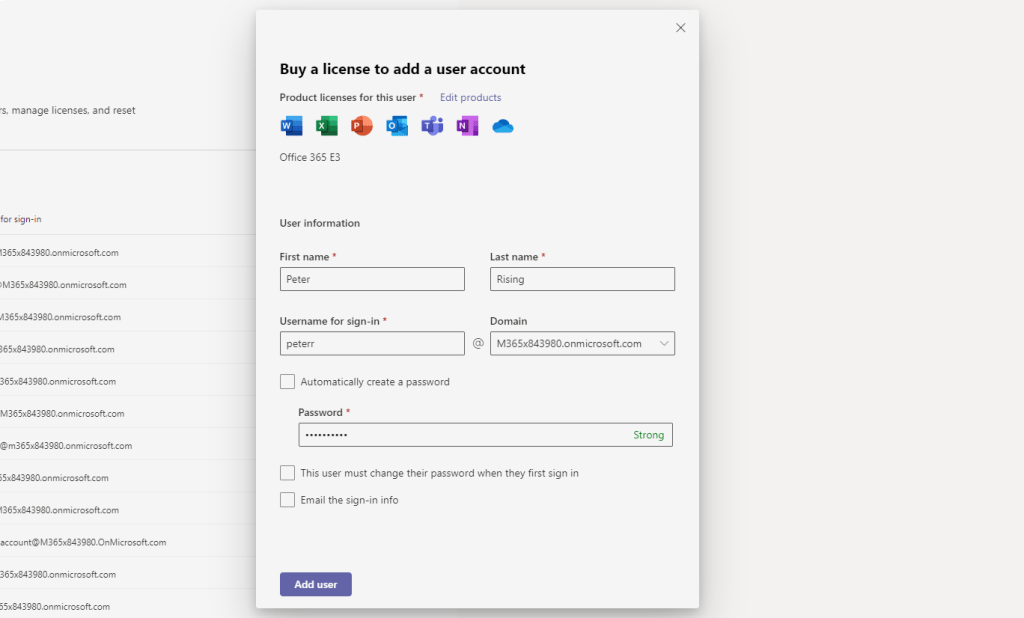Screen dimensions: 1024x618
Task: Expand the Domain dropdown chevron
Action: [664, 344]
